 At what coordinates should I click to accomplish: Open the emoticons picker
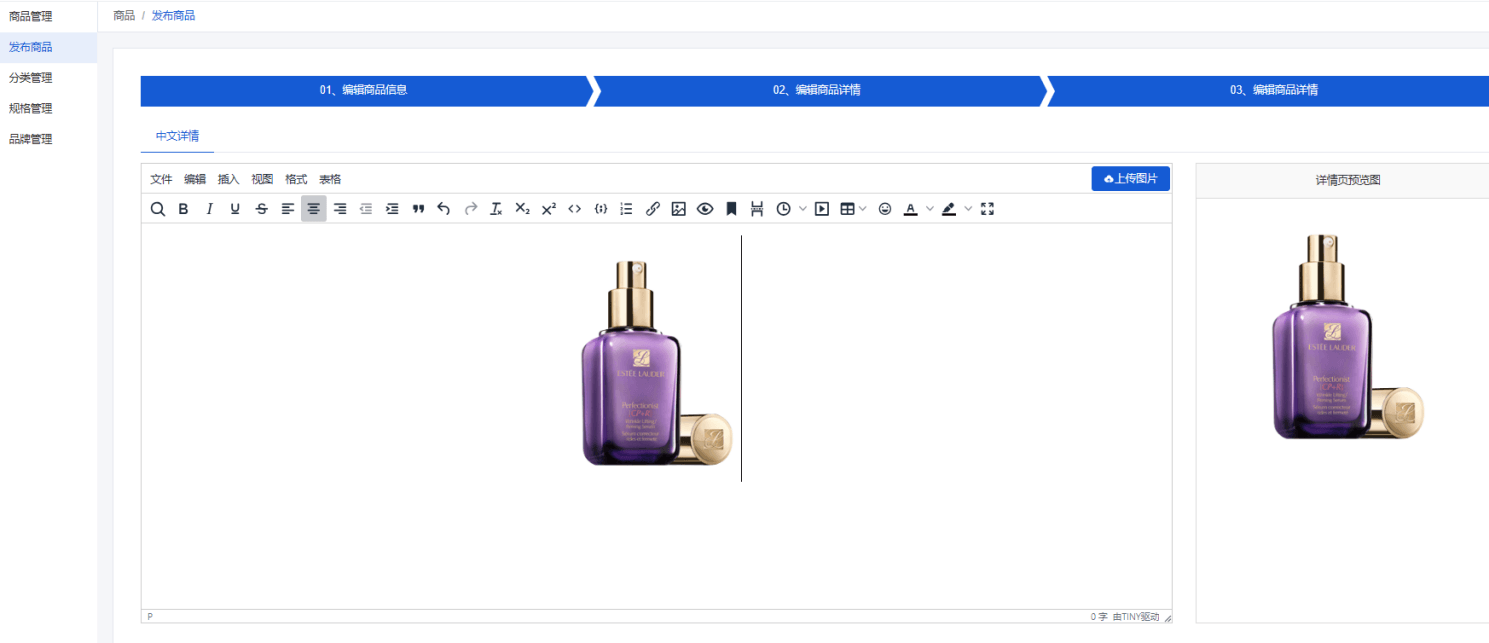(885, 209)
